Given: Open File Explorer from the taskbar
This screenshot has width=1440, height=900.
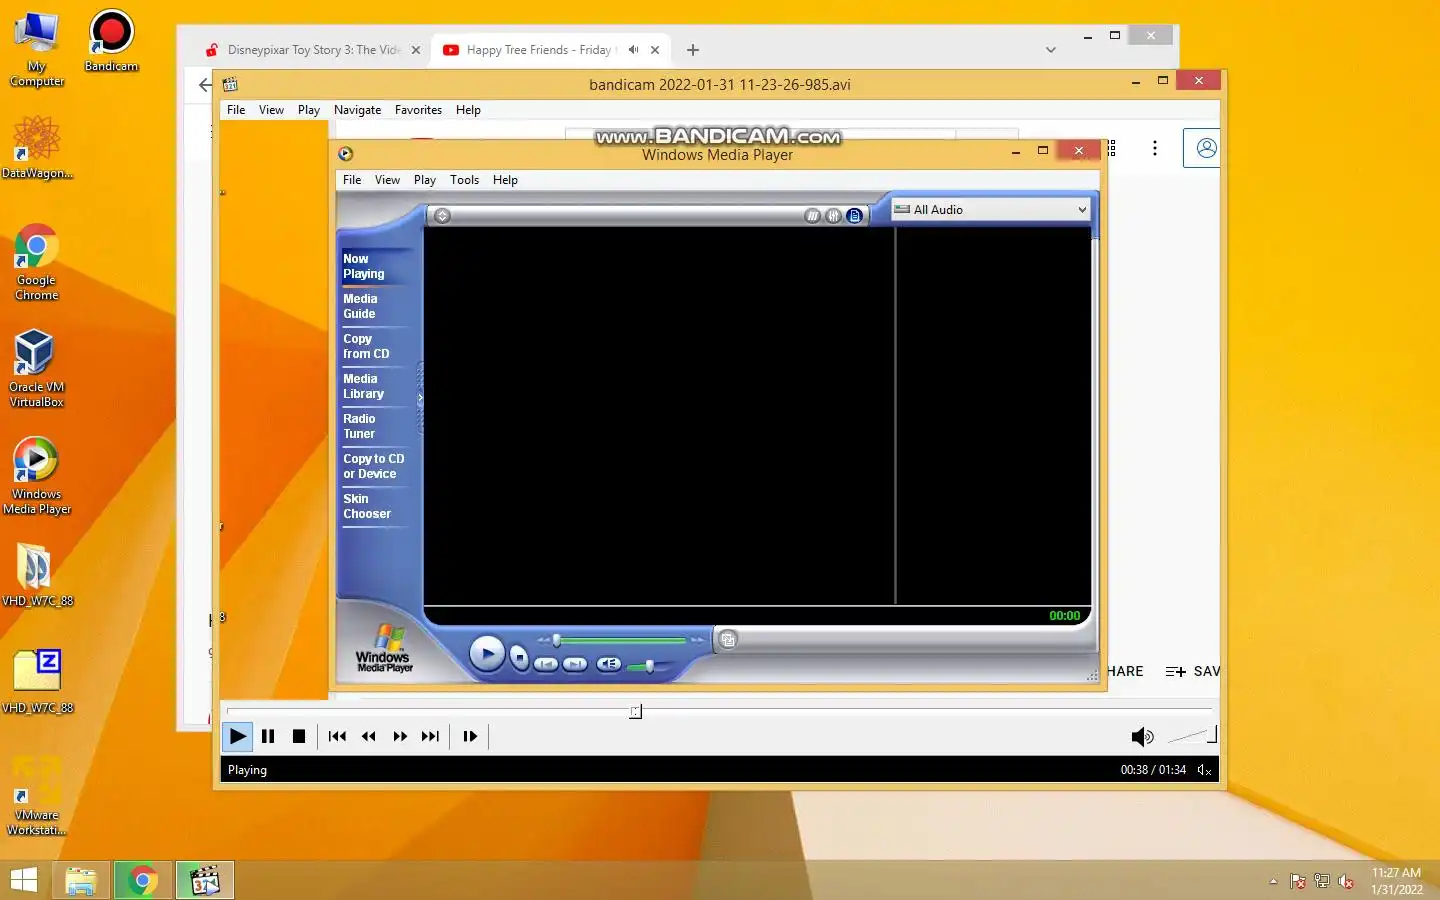Looking at the screenshot, I should 80,880.
